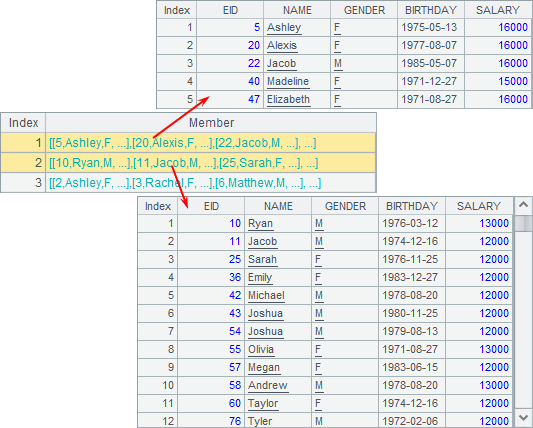Click scrollbar down arrow in bottom table
This screenshot has height=428, width=533.
click(523, 417)
